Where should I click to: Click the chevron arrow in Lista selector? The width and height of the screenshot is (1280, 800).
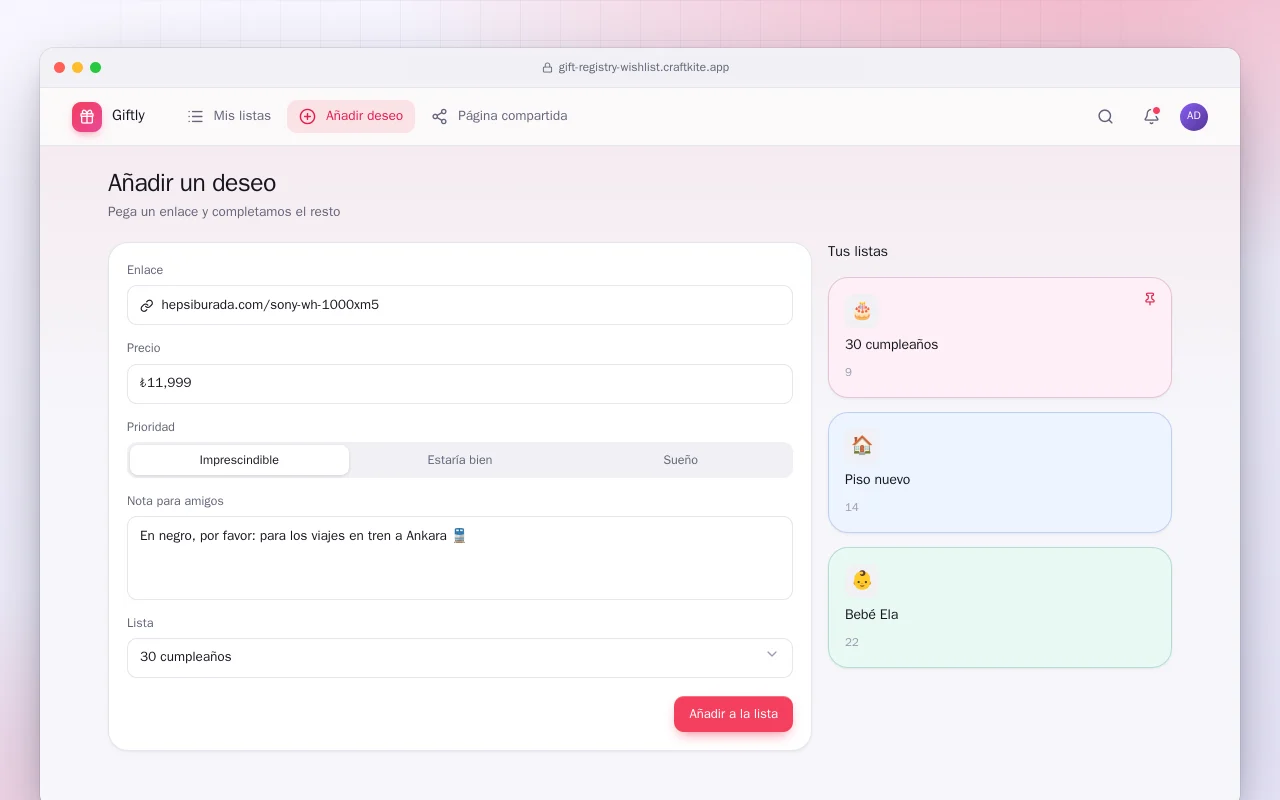(x=772, y=655)
